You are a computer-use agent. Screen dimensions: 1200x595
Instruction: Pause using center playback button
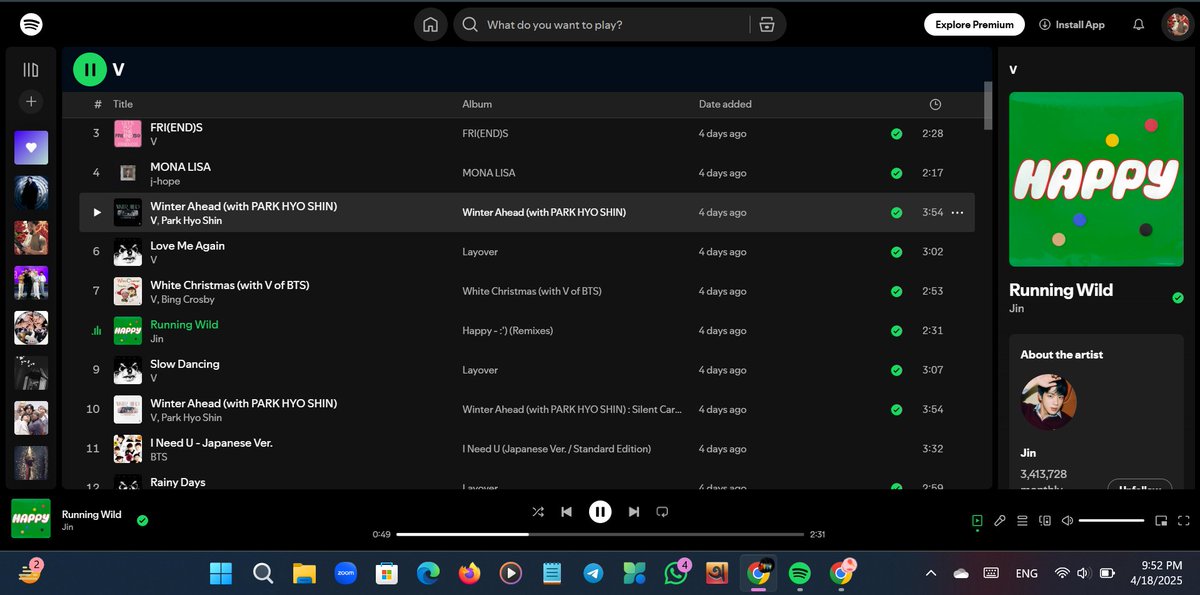(x=600, y=512)
